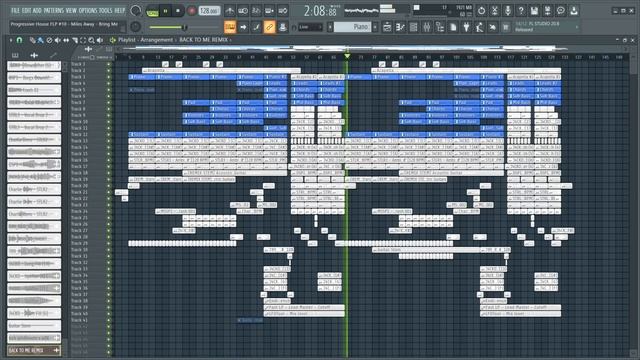640x360 pixels.
Task: Select the playlist zoom tool
Action: coord(91,40)
